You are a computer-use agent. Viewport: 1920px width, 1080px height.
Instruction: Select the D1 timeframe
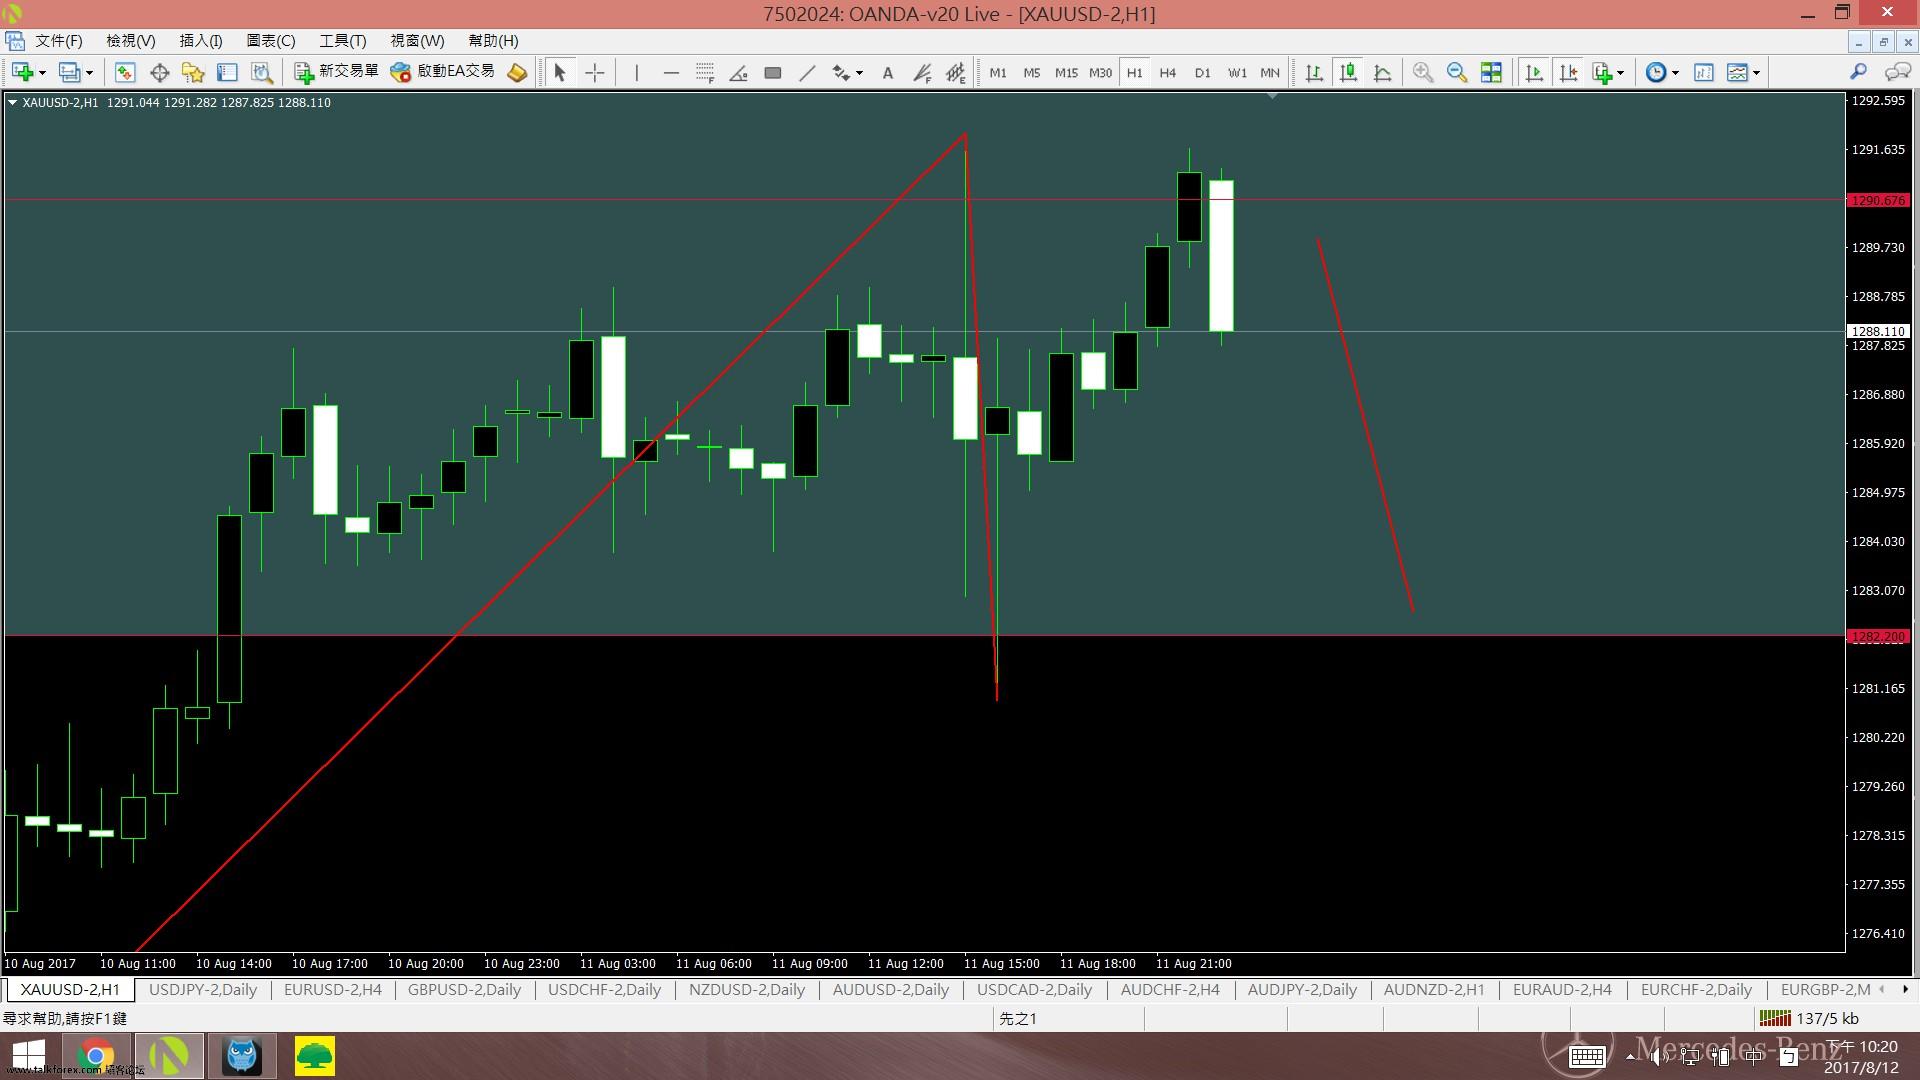1202,72
